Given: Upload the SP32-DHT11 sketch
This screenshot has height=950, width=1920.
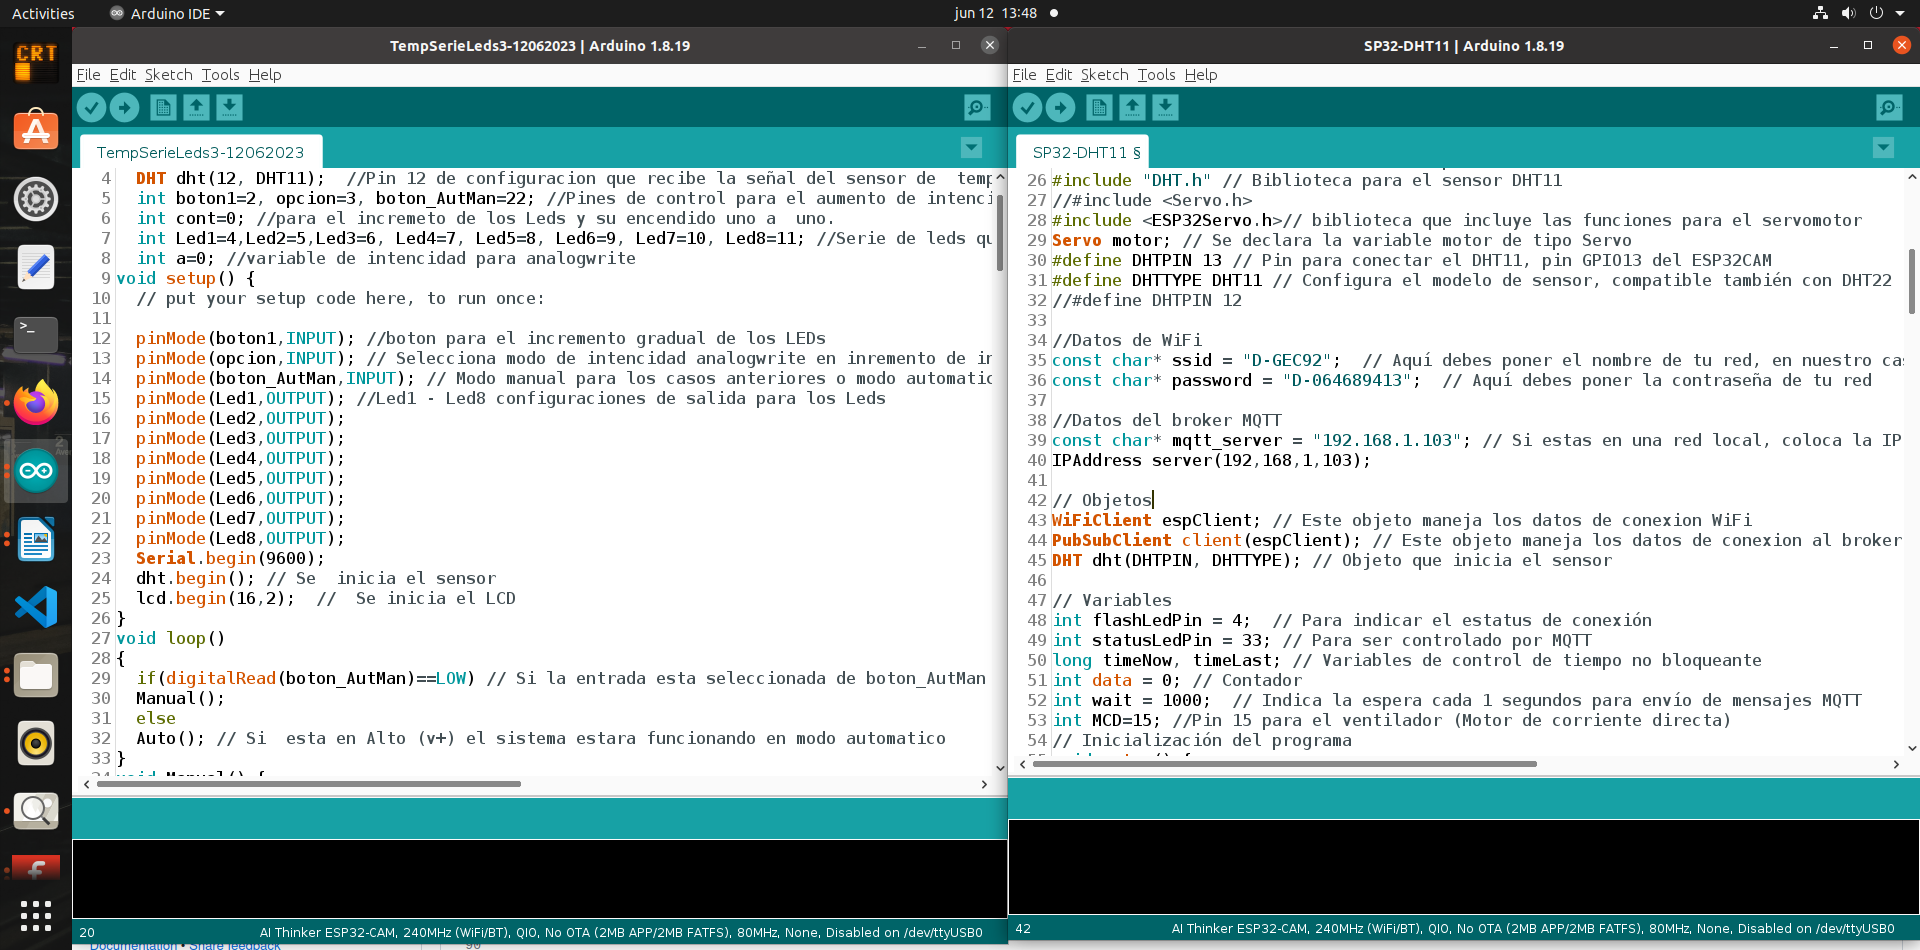Looking at the screenshot, I should pyautogui.click(x=1060, y=107).
